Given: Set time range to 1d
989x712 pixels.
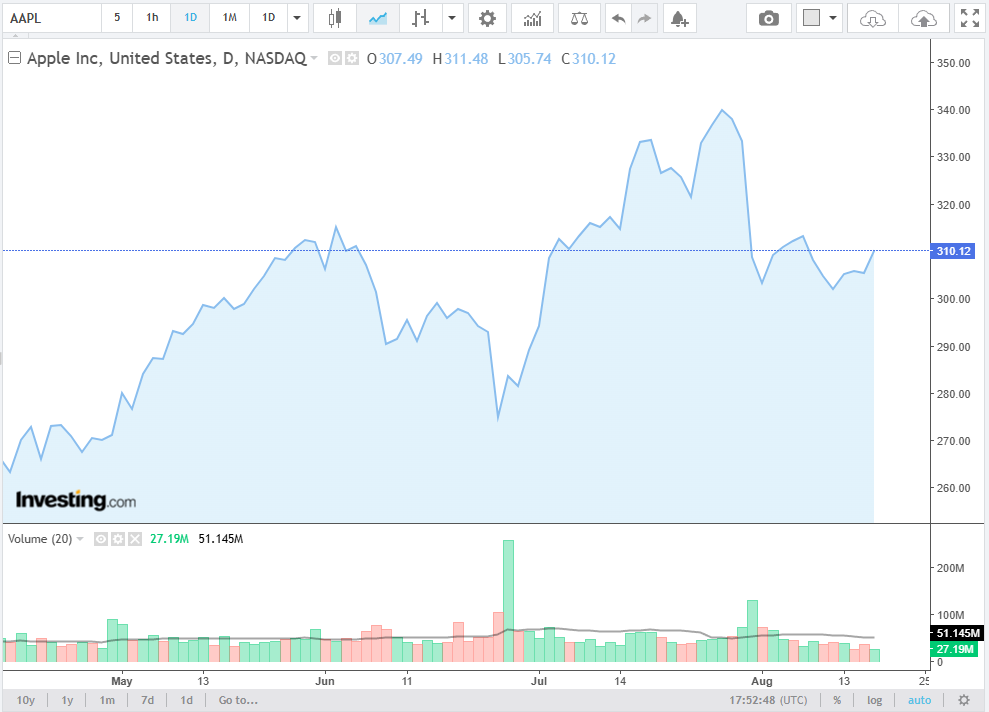Looking at the screenshot, I should [x=187, y=700].
